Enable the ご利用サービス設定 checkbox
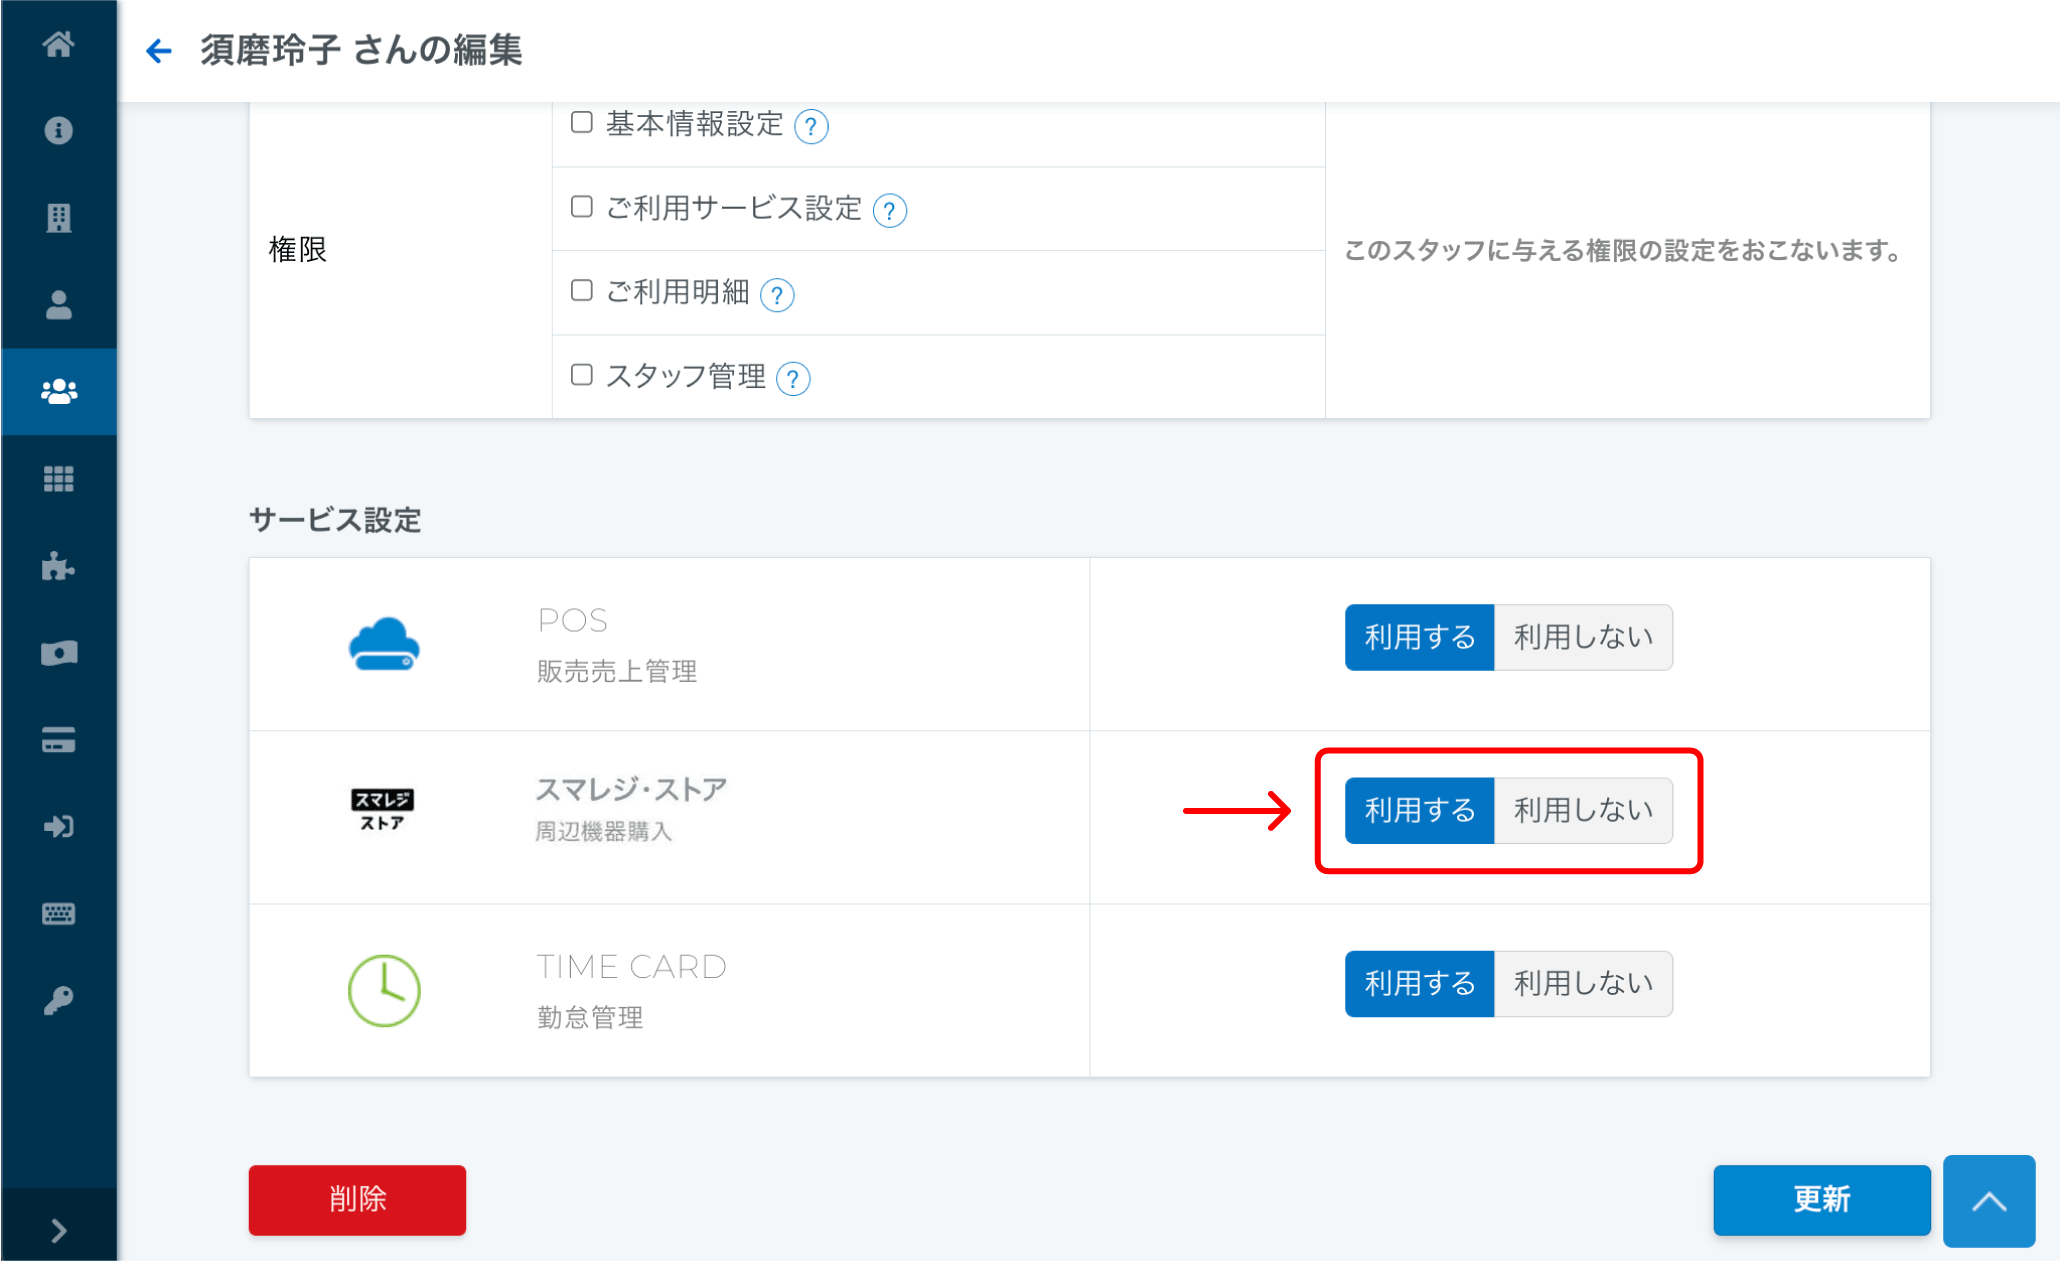 pos(582,207)
